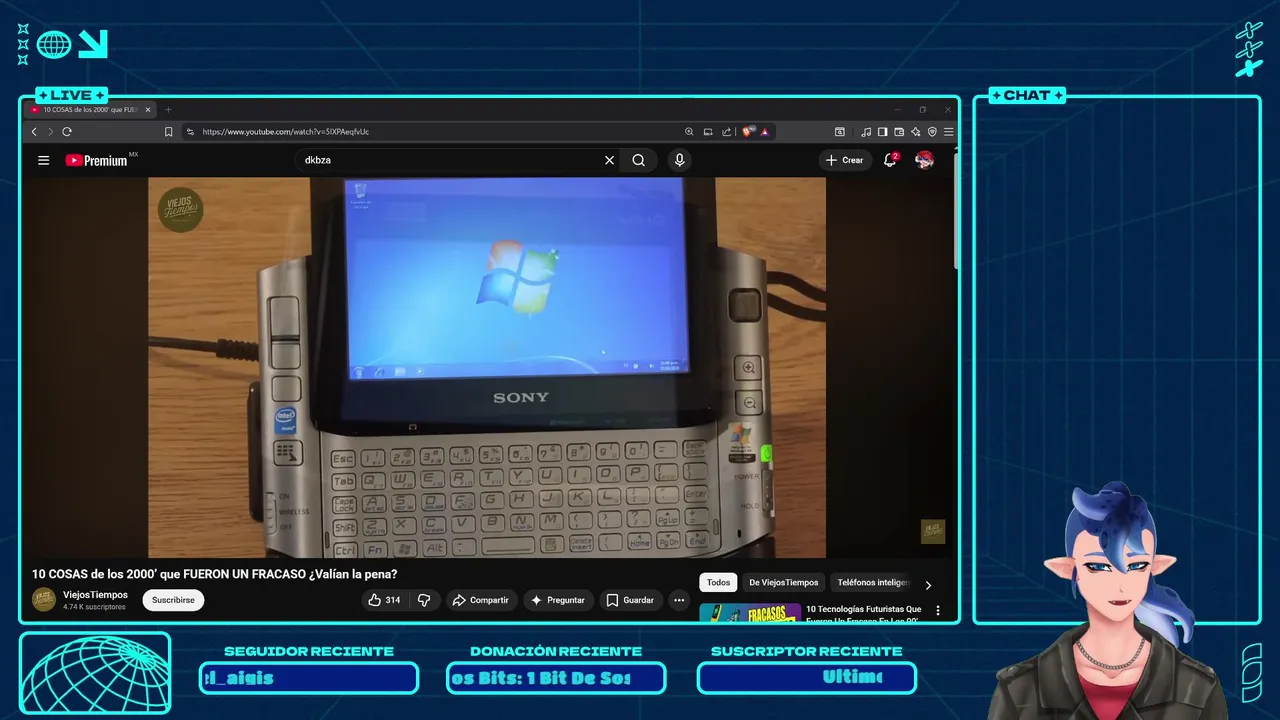
Task: Open ViejosTiempos channel name link
Action: [x=95, y=594]
